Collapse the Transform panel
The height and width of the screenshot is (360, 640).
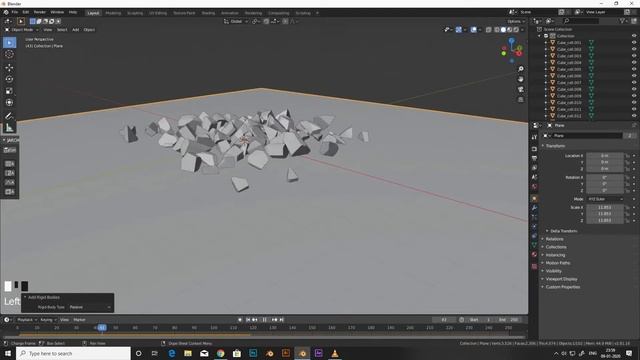555,146
